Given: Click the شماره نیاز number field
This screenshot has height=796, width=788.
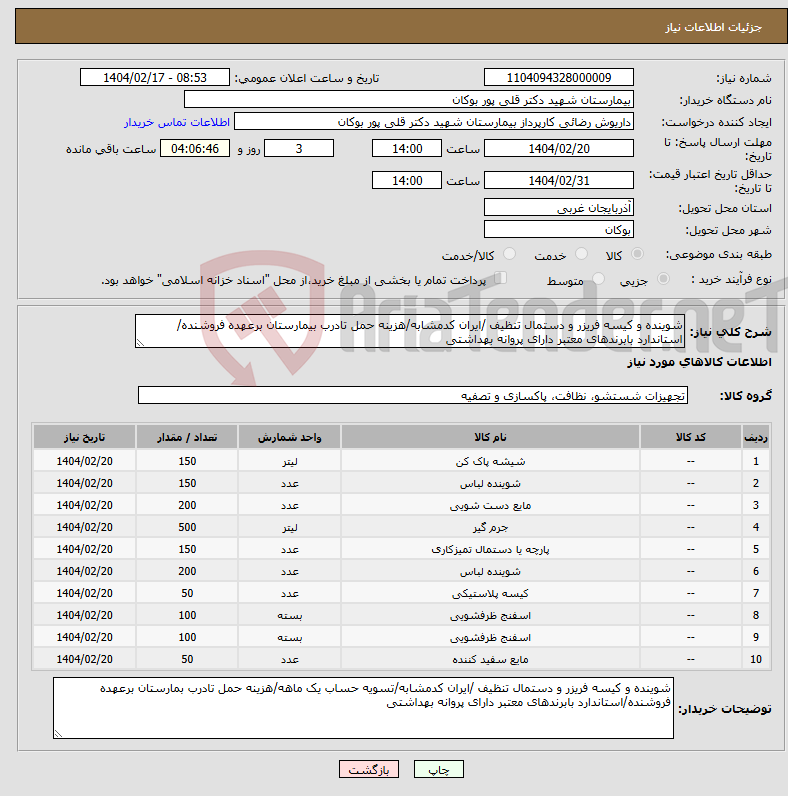Looking at the screenshot, I should pos(559,78).
